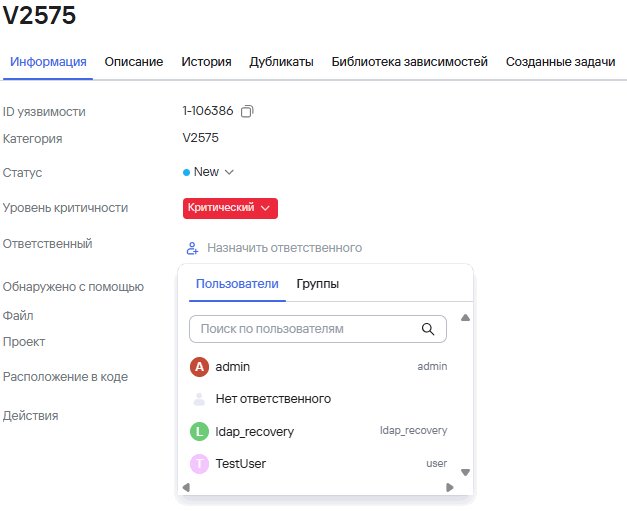Switch to the 'Группы' tab

tap(317, 284)
